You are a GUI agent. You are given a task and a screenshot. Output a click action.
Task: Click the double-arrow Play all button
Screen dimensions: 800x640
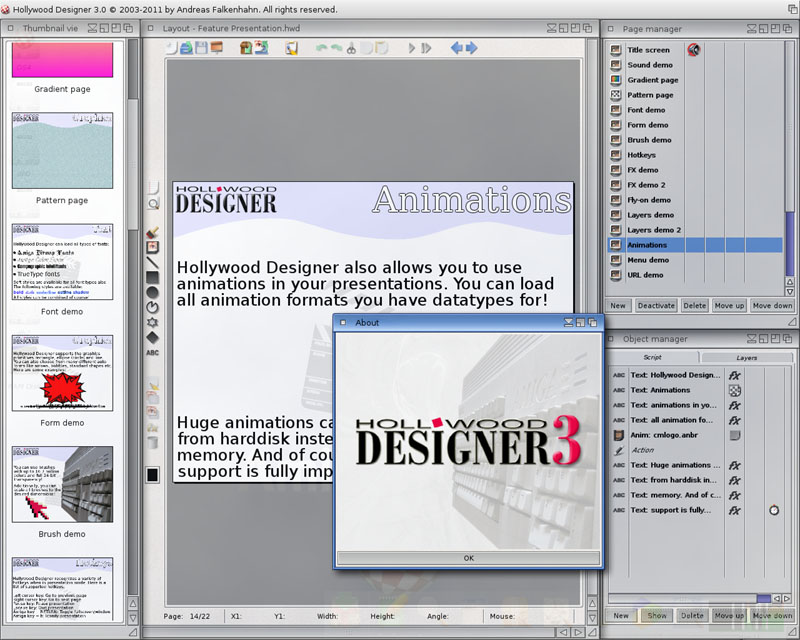427,48
